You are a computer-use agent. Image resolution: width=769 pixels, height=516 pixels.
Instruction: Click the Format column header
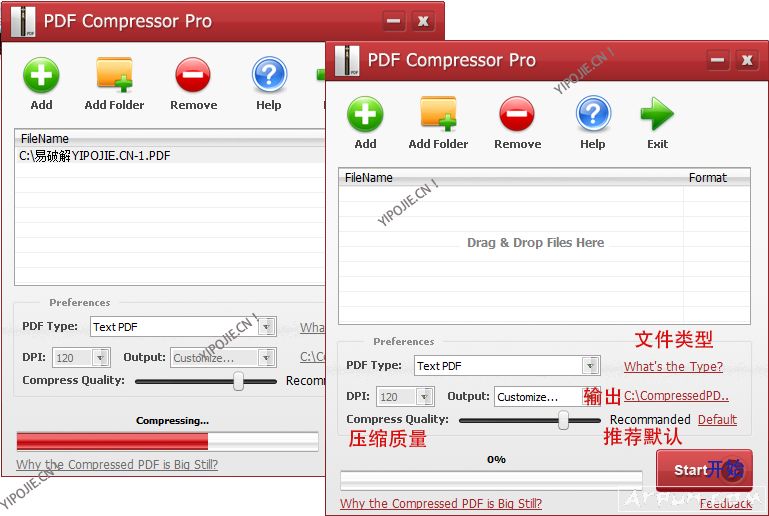click(x=717, y=178)
